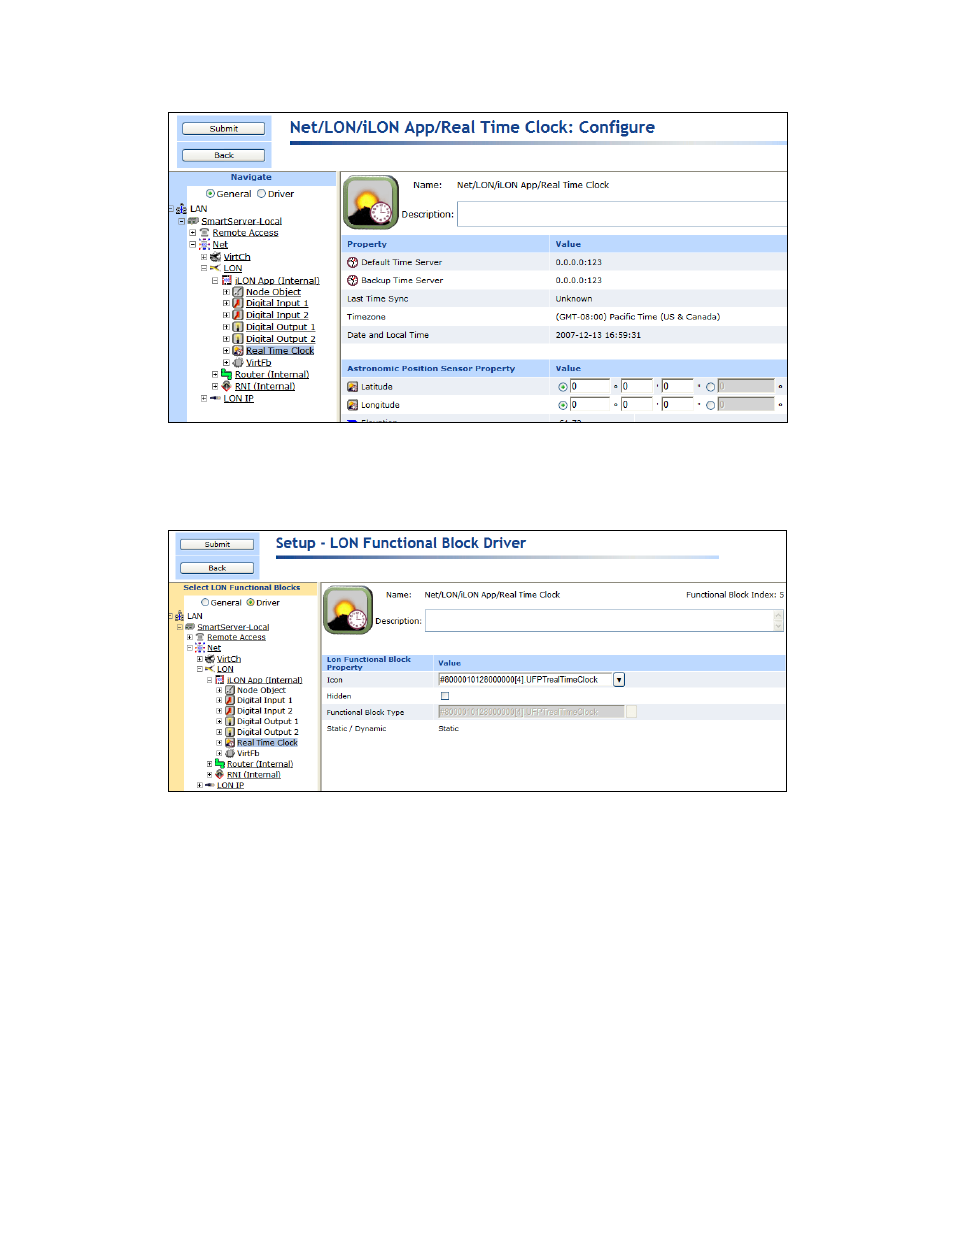Expand LON IP node in Navigate tree
Viewport: 954px width, 1235px height.
(x=204, y=398)
